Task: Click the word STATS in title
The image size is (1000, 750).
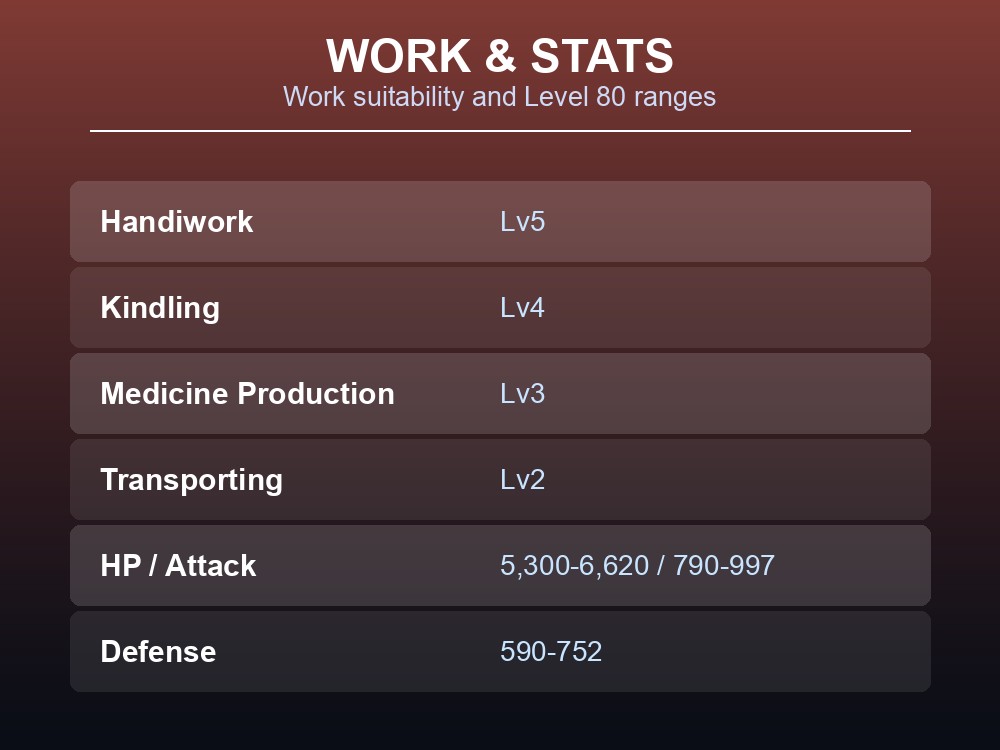Action: click(601, 56)
